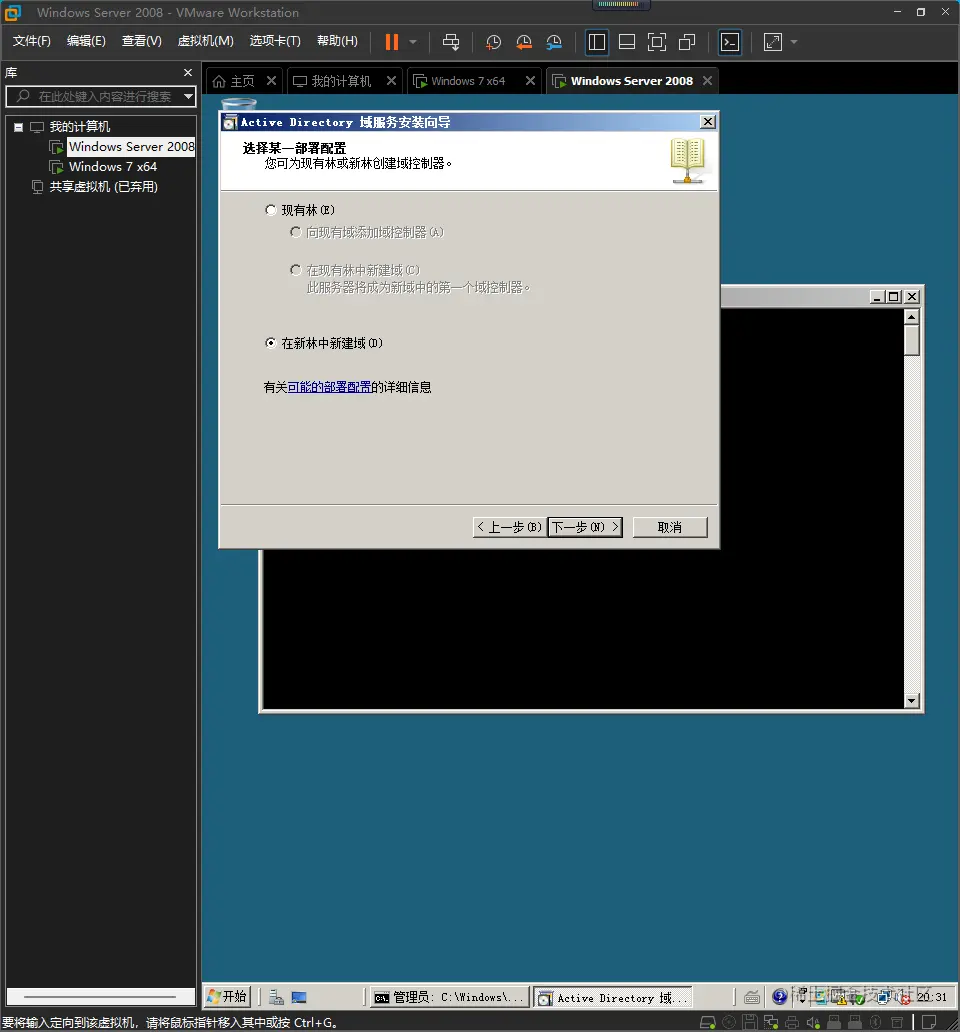The height and width of the screenshot is (1032, 960).
Task: Click the guest tray help icon
Action: (x=780, y=997)
